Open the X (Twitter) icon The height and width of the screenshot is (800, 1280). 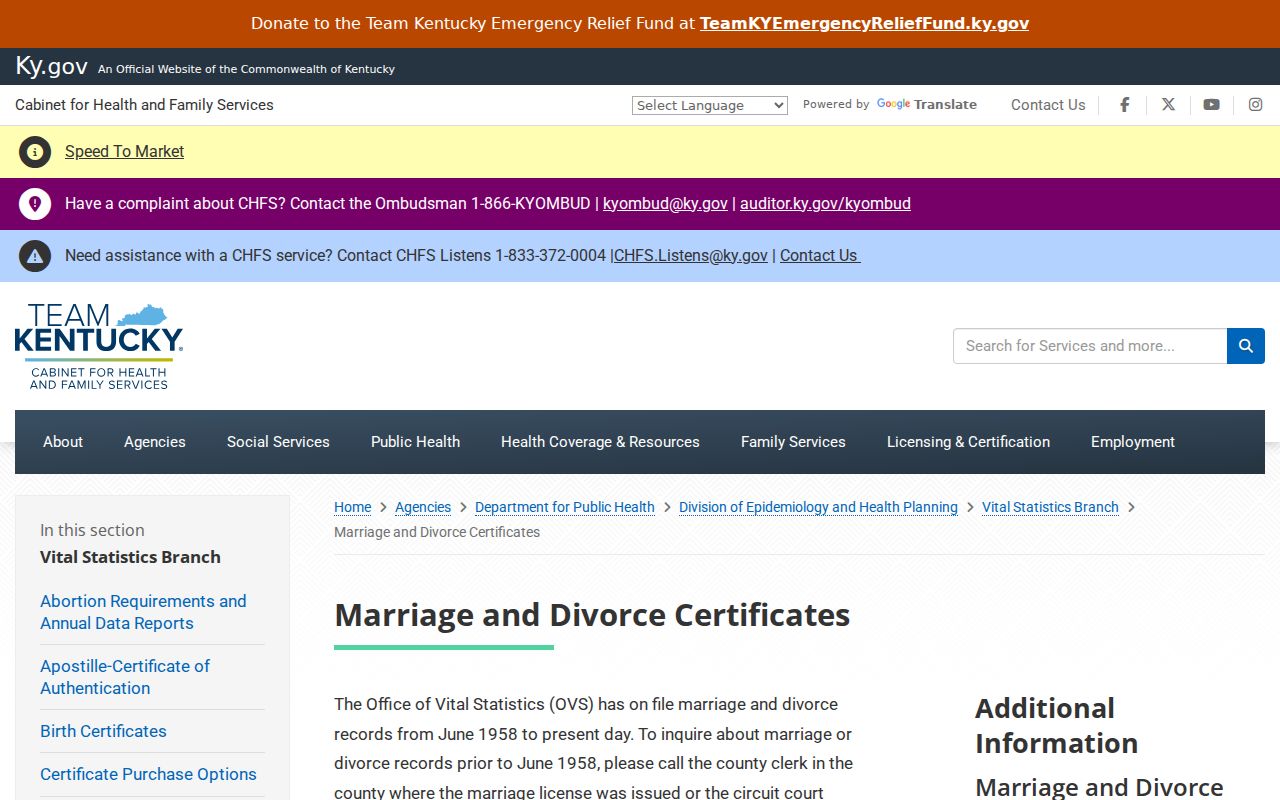tap(1168, 105)
